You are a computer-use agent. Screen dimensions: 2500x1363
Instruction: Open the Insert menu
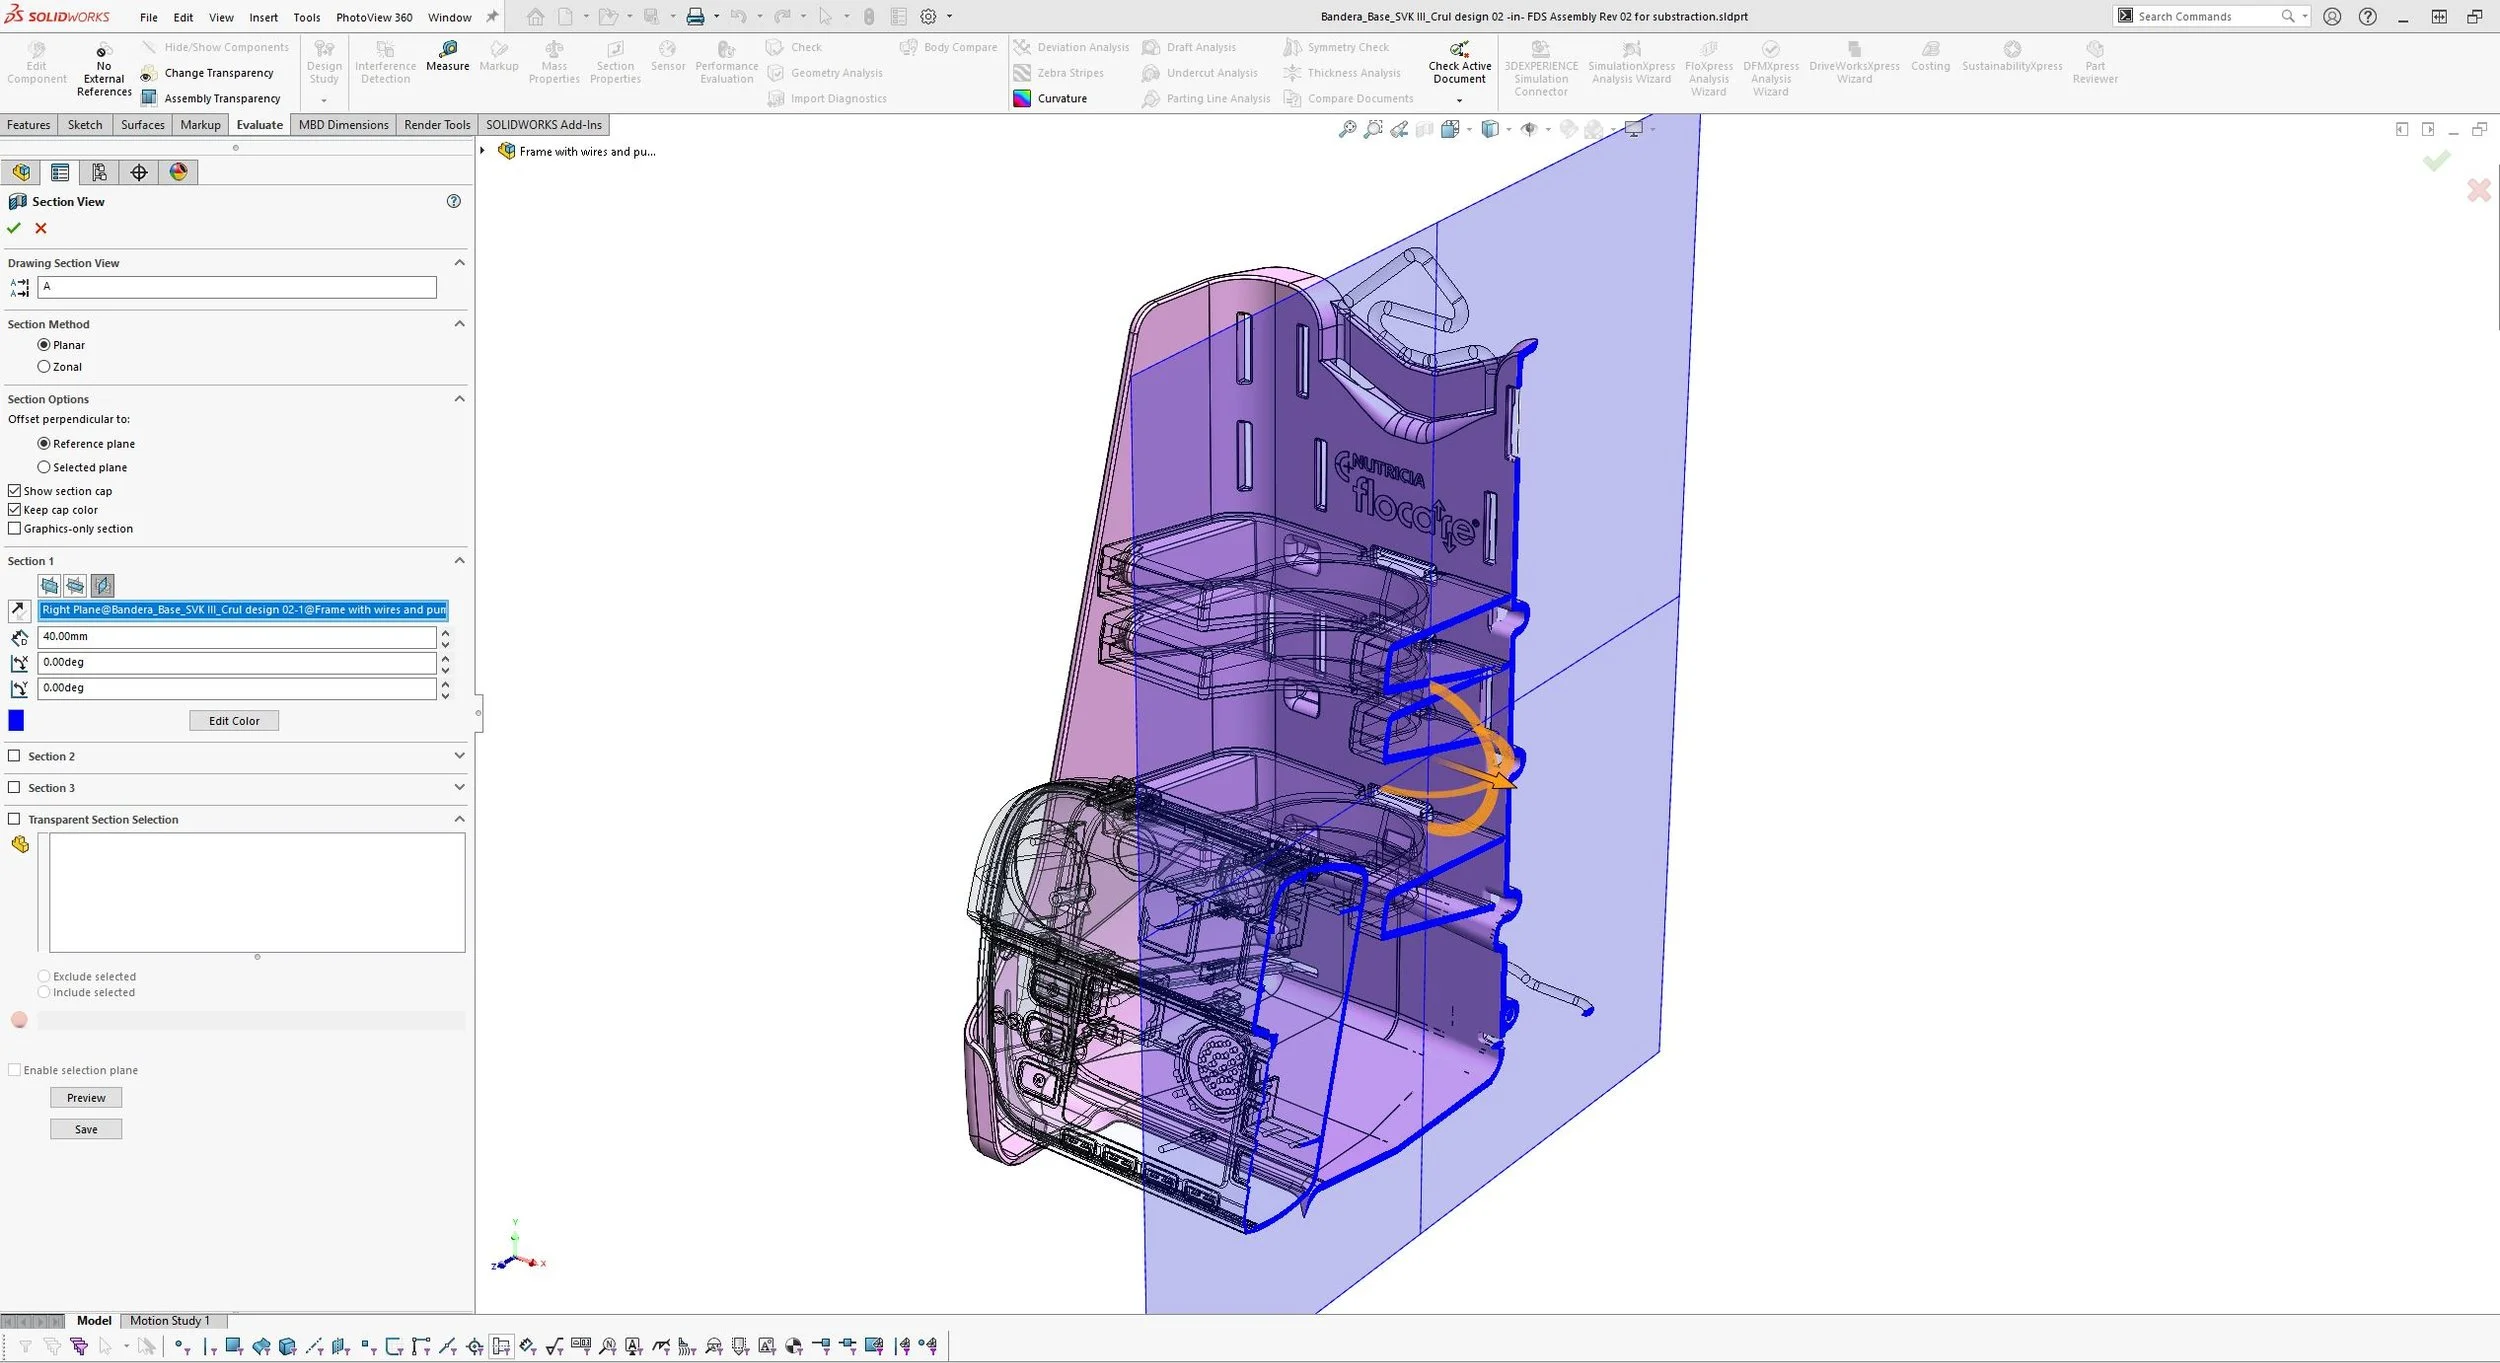(x=263, y=17)
